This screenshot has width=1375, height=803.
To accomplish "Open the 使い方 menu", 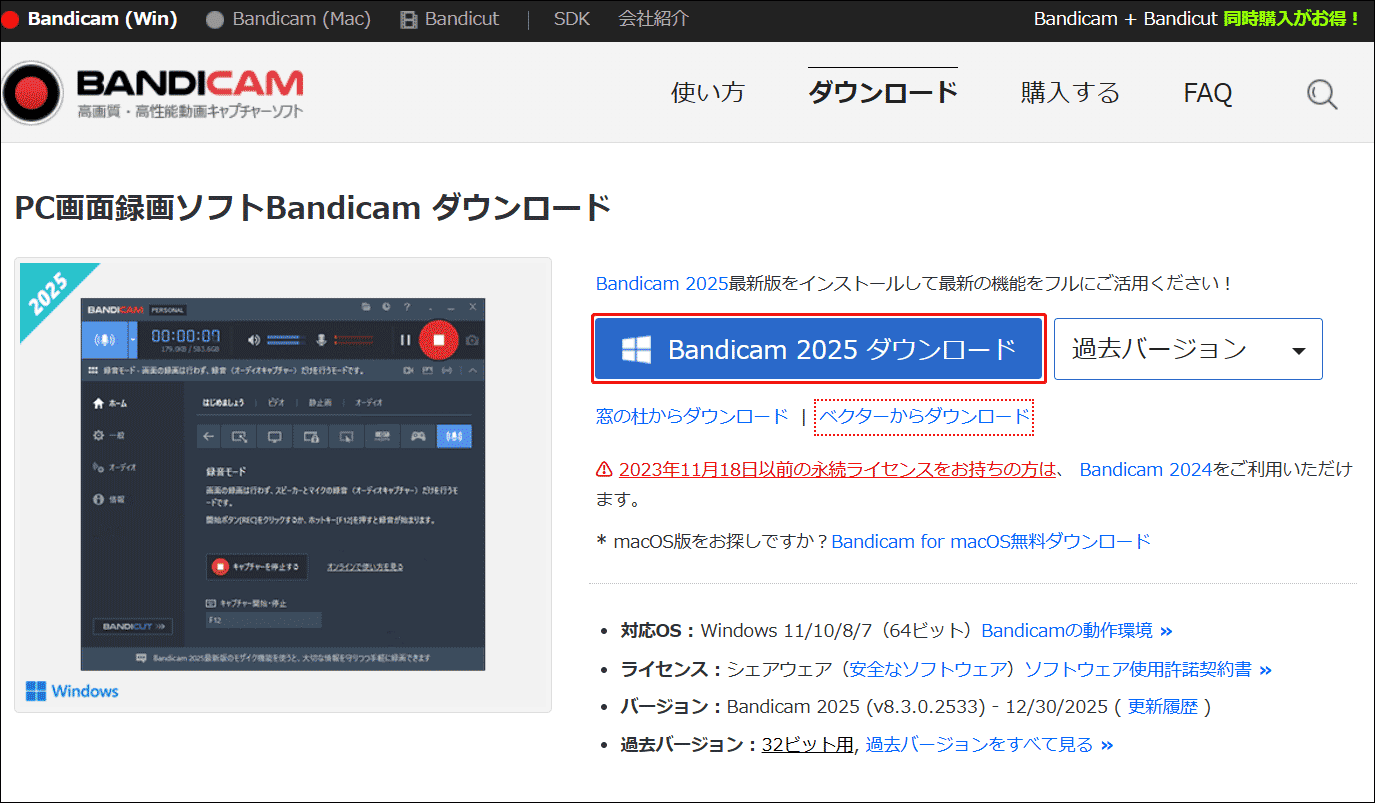I will pos(708,93).
